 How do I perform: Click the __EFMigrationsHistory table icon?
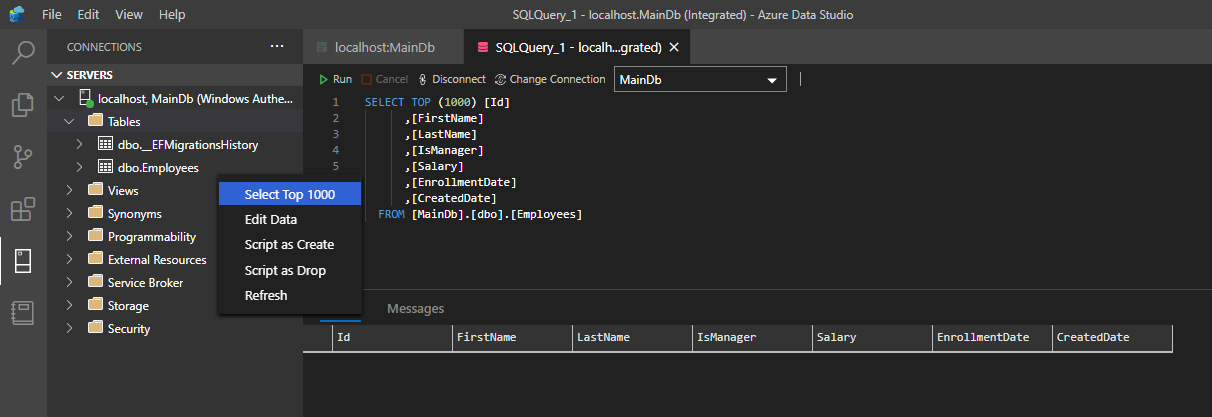[x=106, y=144]
